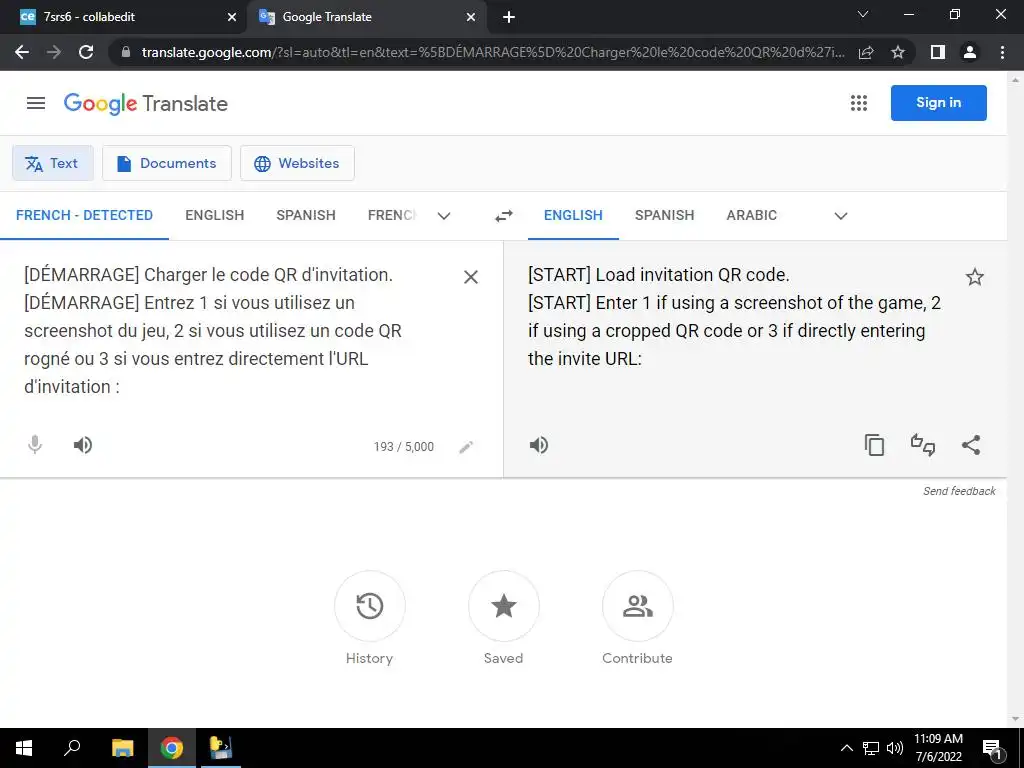
Task: Open the Python app on the taskbar
Action: click(x=221, y=748)
